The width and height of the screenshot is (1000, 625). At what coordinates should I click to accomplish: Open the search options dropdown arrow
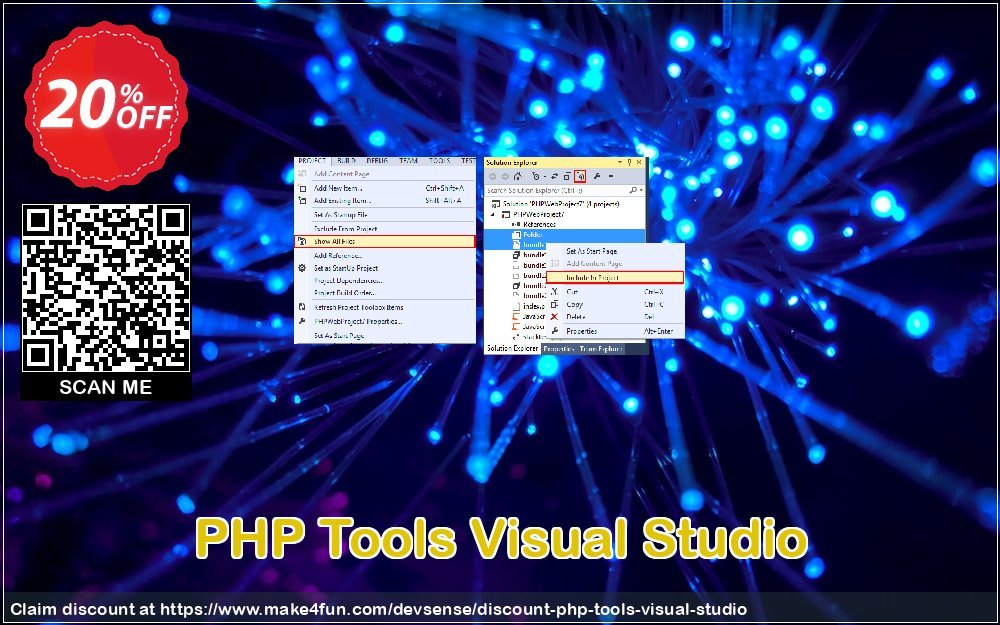pos(641,190)
